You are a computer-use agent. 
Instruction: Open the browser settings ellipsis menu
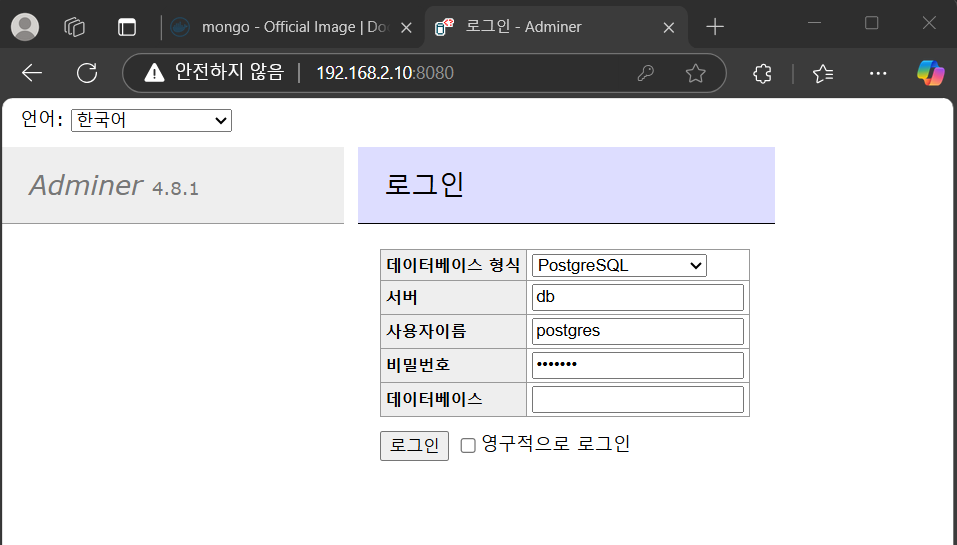pos(878,73)
